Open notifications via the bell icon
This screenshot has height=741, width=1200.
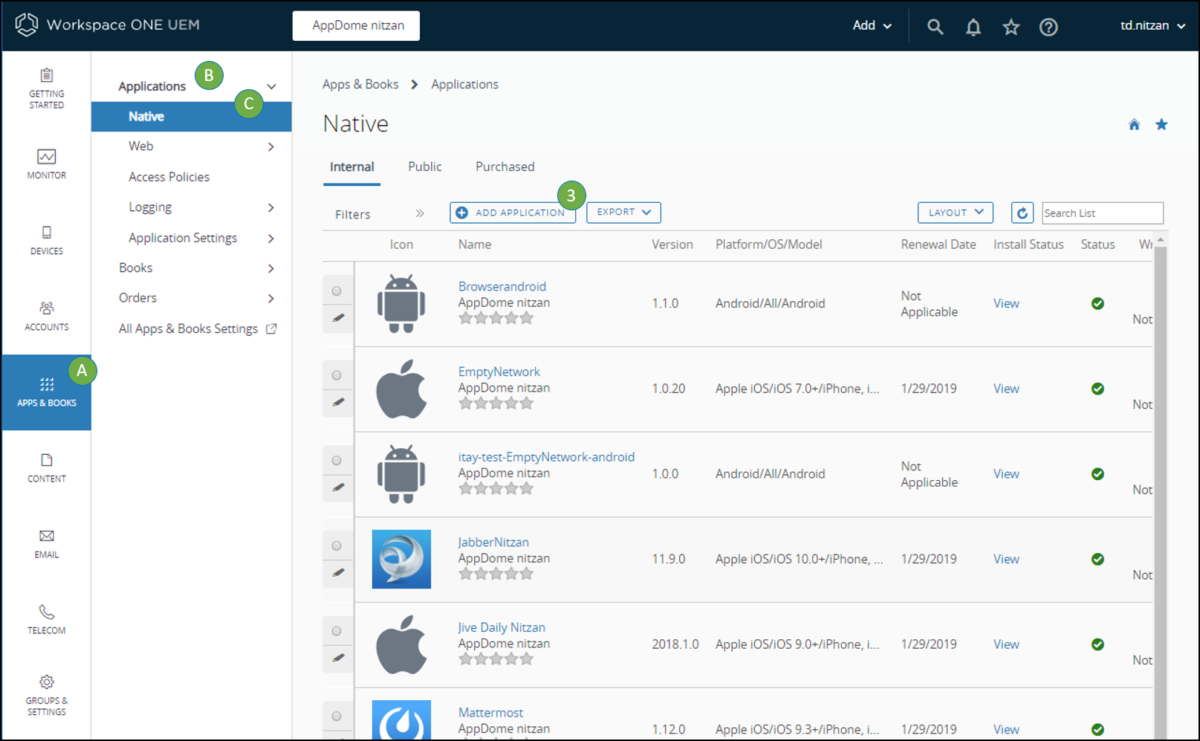[x=973, y=27]
